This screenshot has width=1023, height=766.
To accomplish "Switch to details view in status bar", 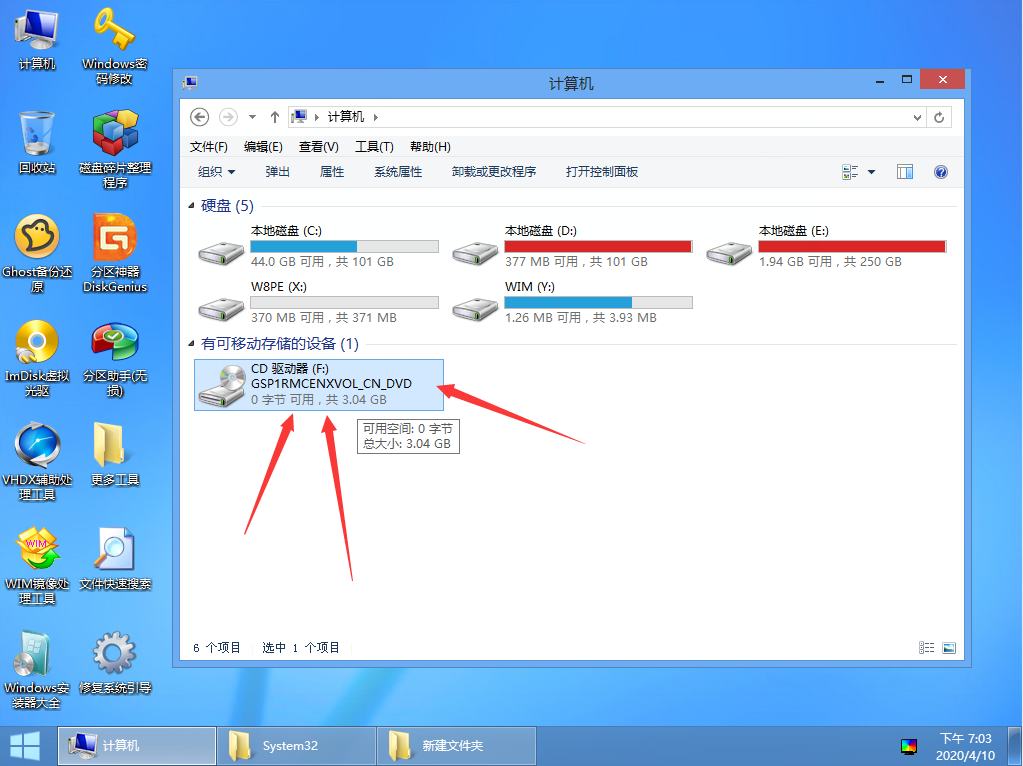I will 927,648.
